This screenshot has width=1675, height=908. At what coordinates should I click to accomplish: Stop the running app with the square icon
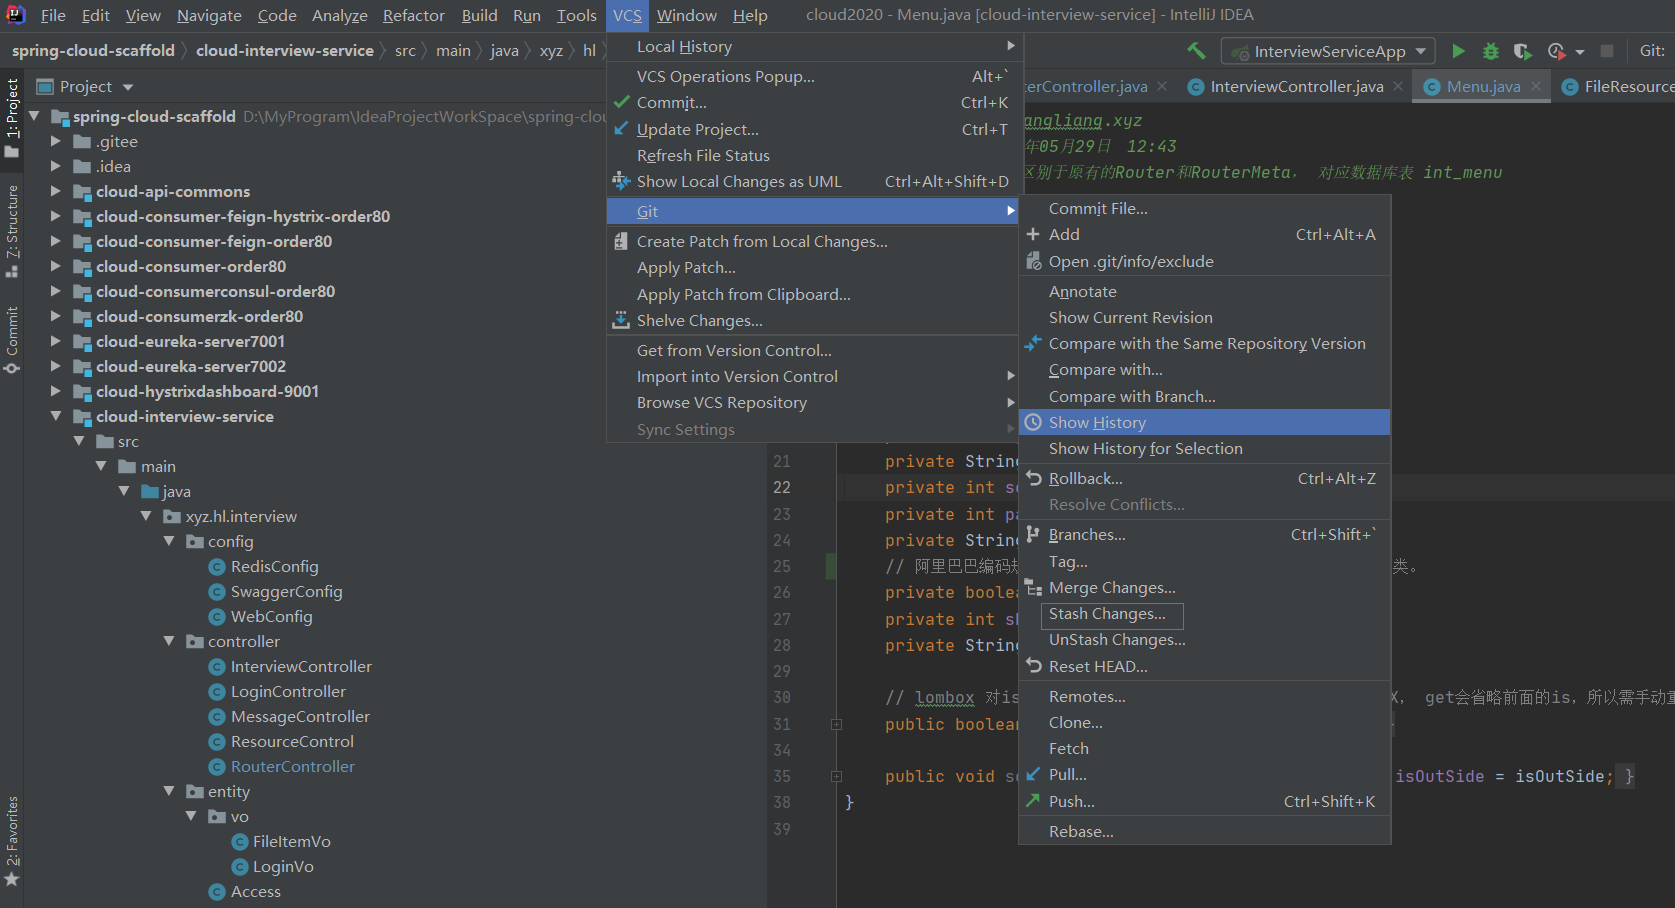1605,51
